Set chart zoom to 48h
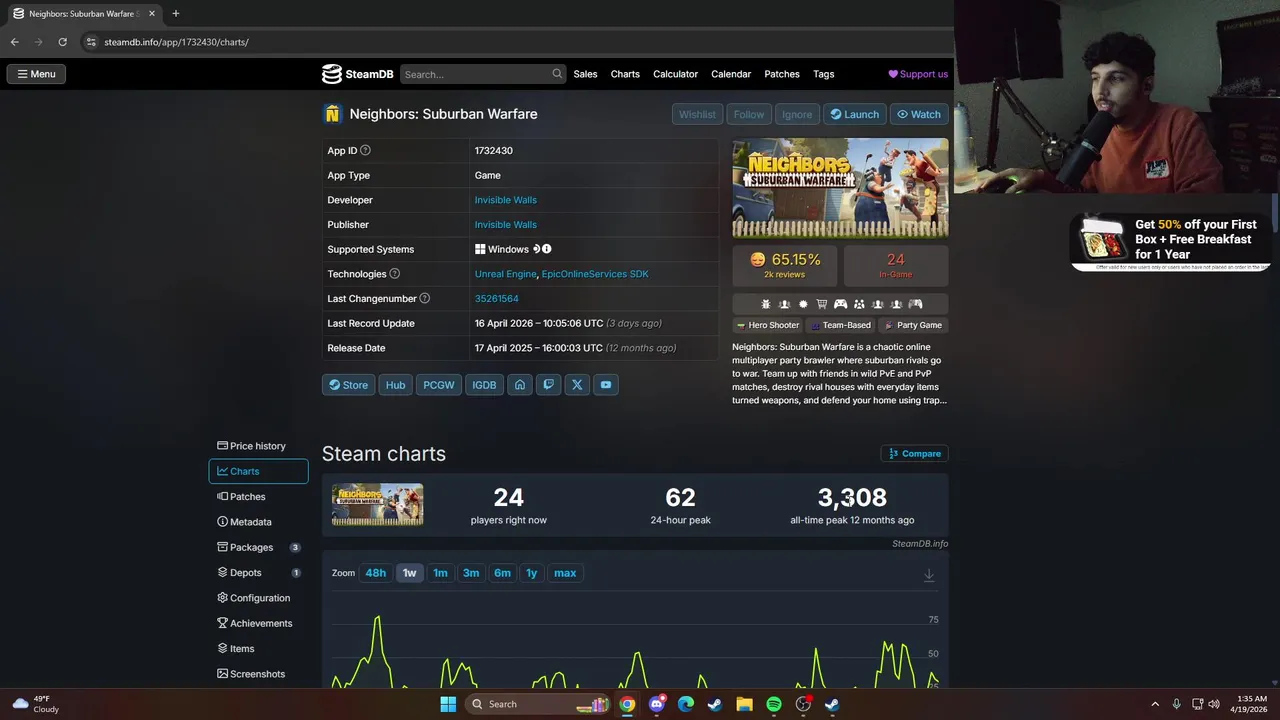 click(x=376, y=573)
